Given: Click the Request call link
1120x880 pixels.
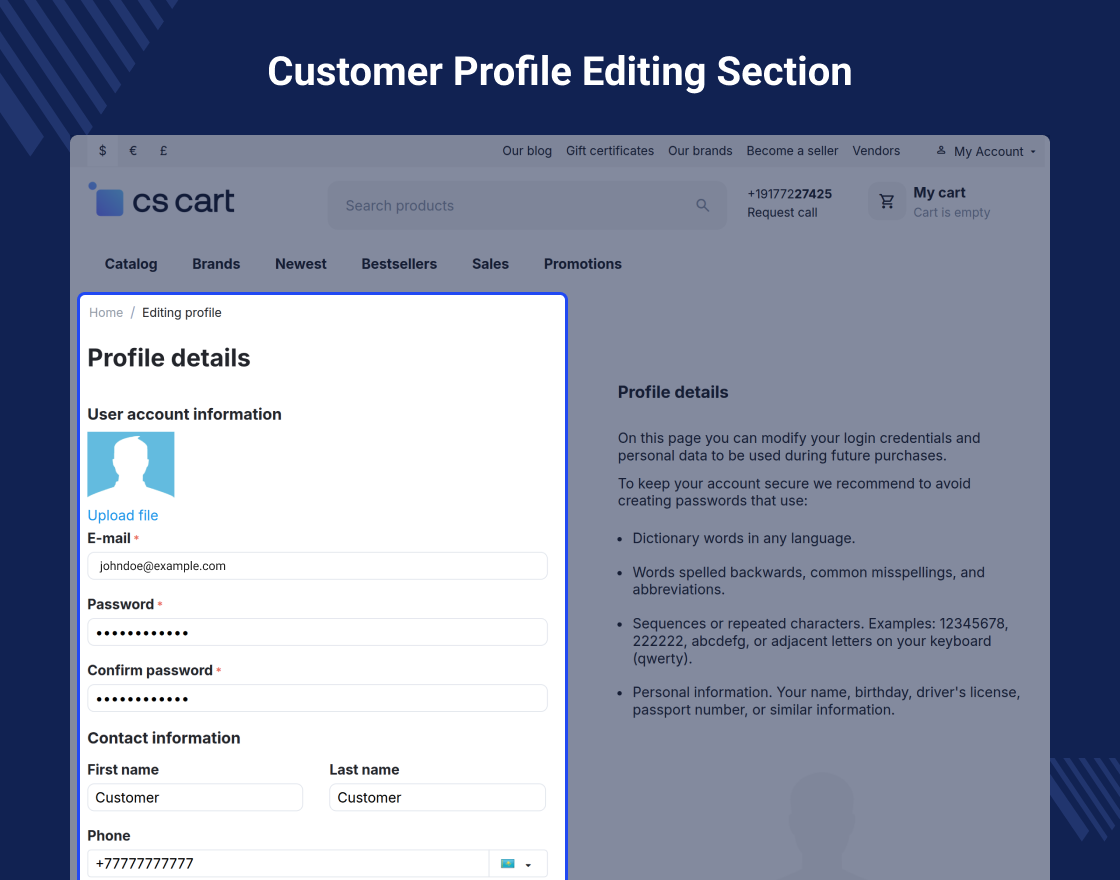Looking at the screenshot, I should coord(782,212).
